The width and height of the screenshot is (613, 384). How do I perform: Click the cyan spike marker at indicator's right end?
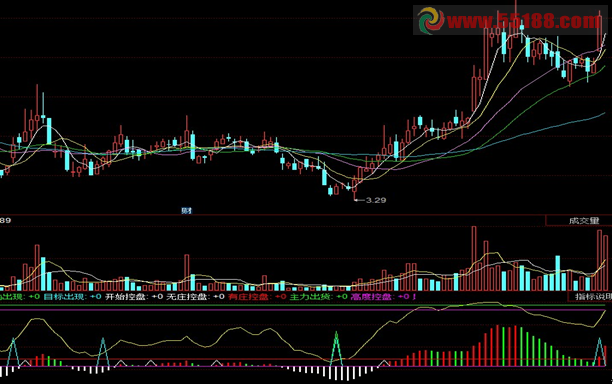point(600,352)
